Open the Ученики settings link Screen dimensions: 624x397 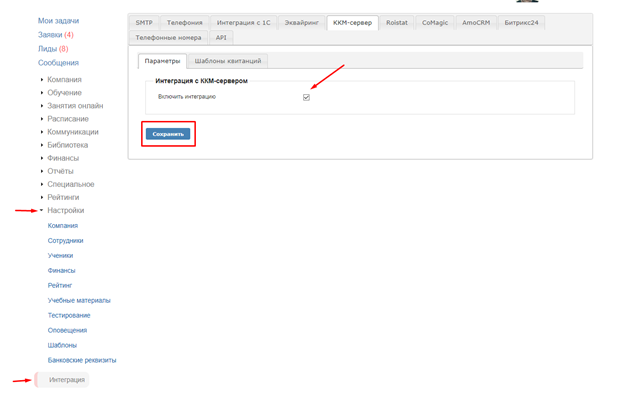click(x=60, y=255)
